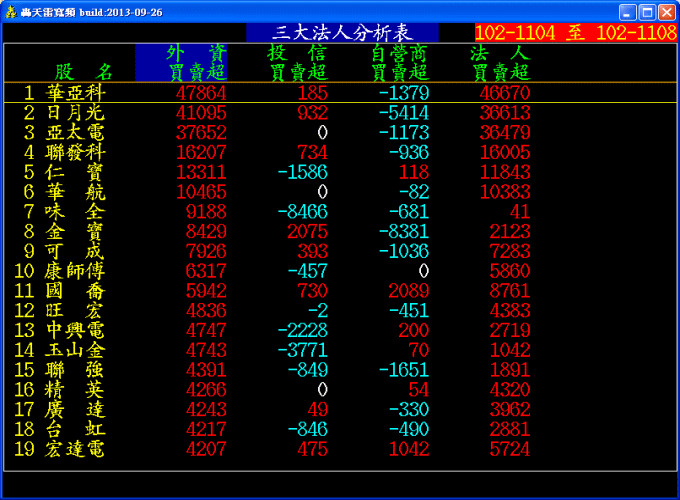Click investment trust value -8466
The height and width of the screenshot is (500, 680).
[303, 212]
